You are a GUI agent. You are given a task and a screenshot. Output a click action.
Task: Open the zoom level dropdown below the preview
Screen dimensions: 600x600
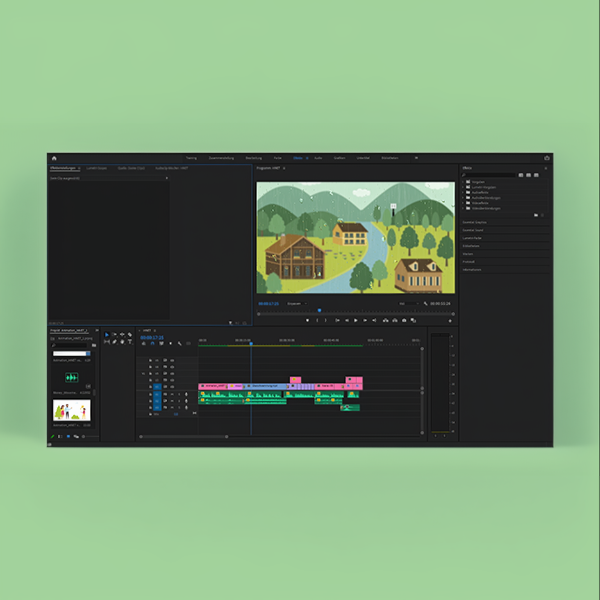point(296,303)
